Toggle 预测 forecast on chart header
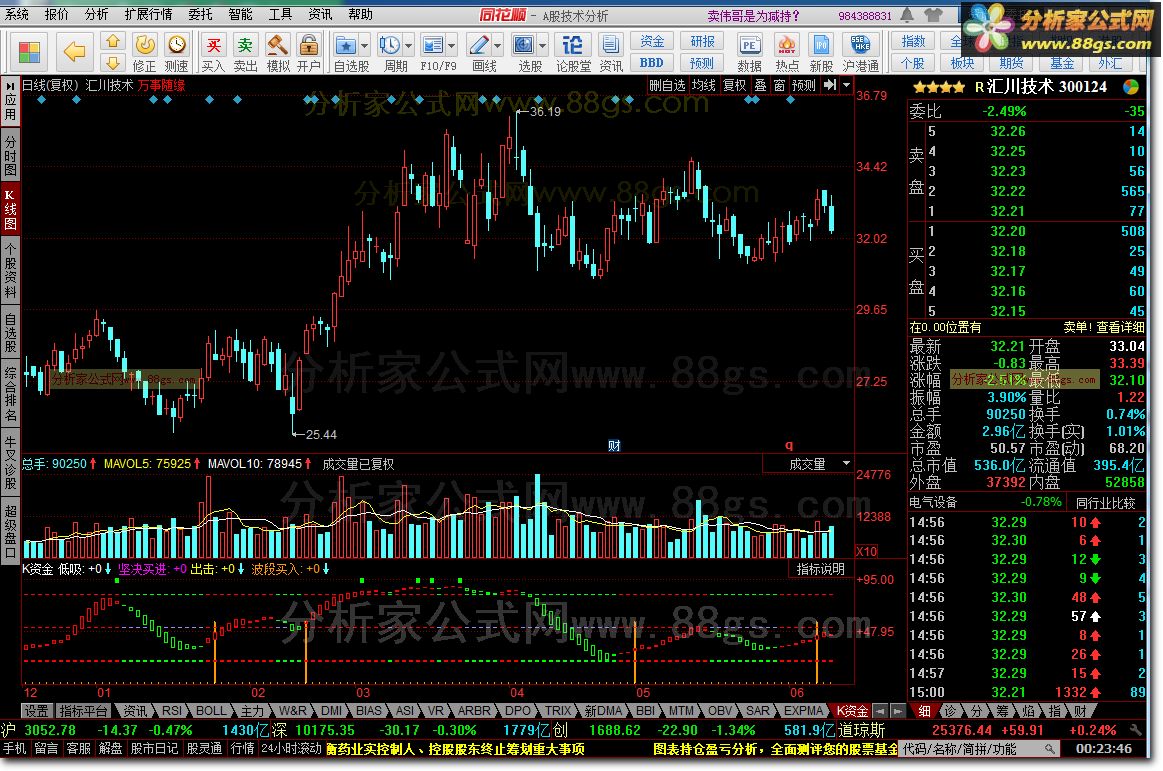The width and height of the screenshot is (1163, 771). 803,86
